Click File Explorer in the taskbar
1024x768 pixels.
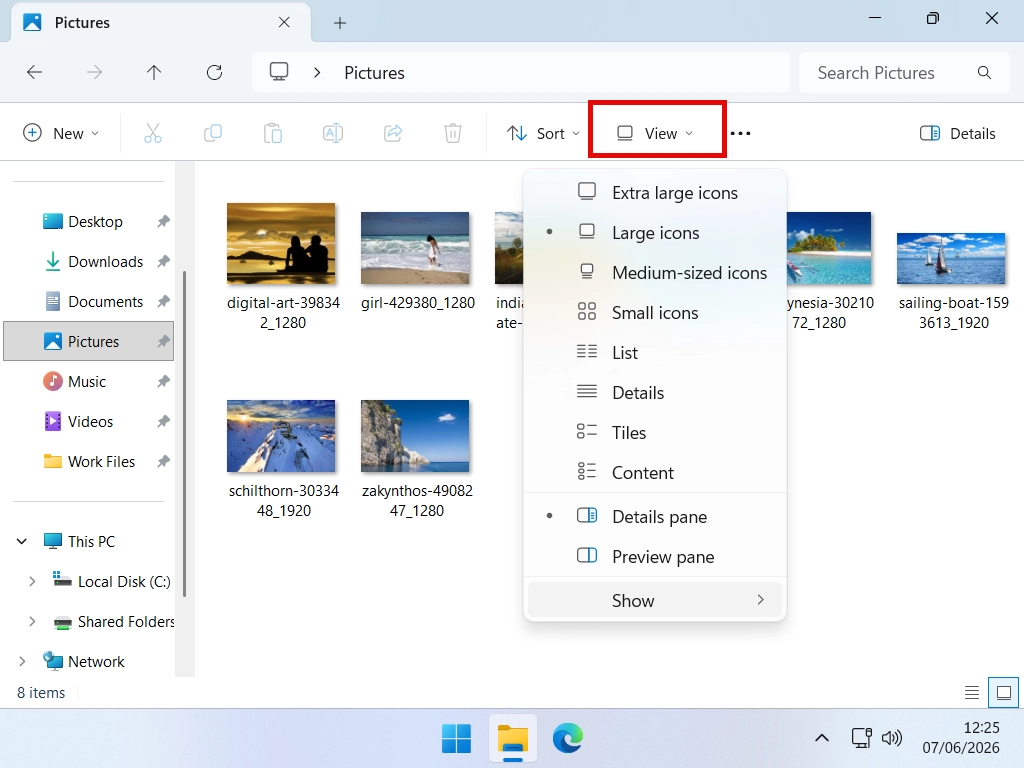[x=513, y=739]
